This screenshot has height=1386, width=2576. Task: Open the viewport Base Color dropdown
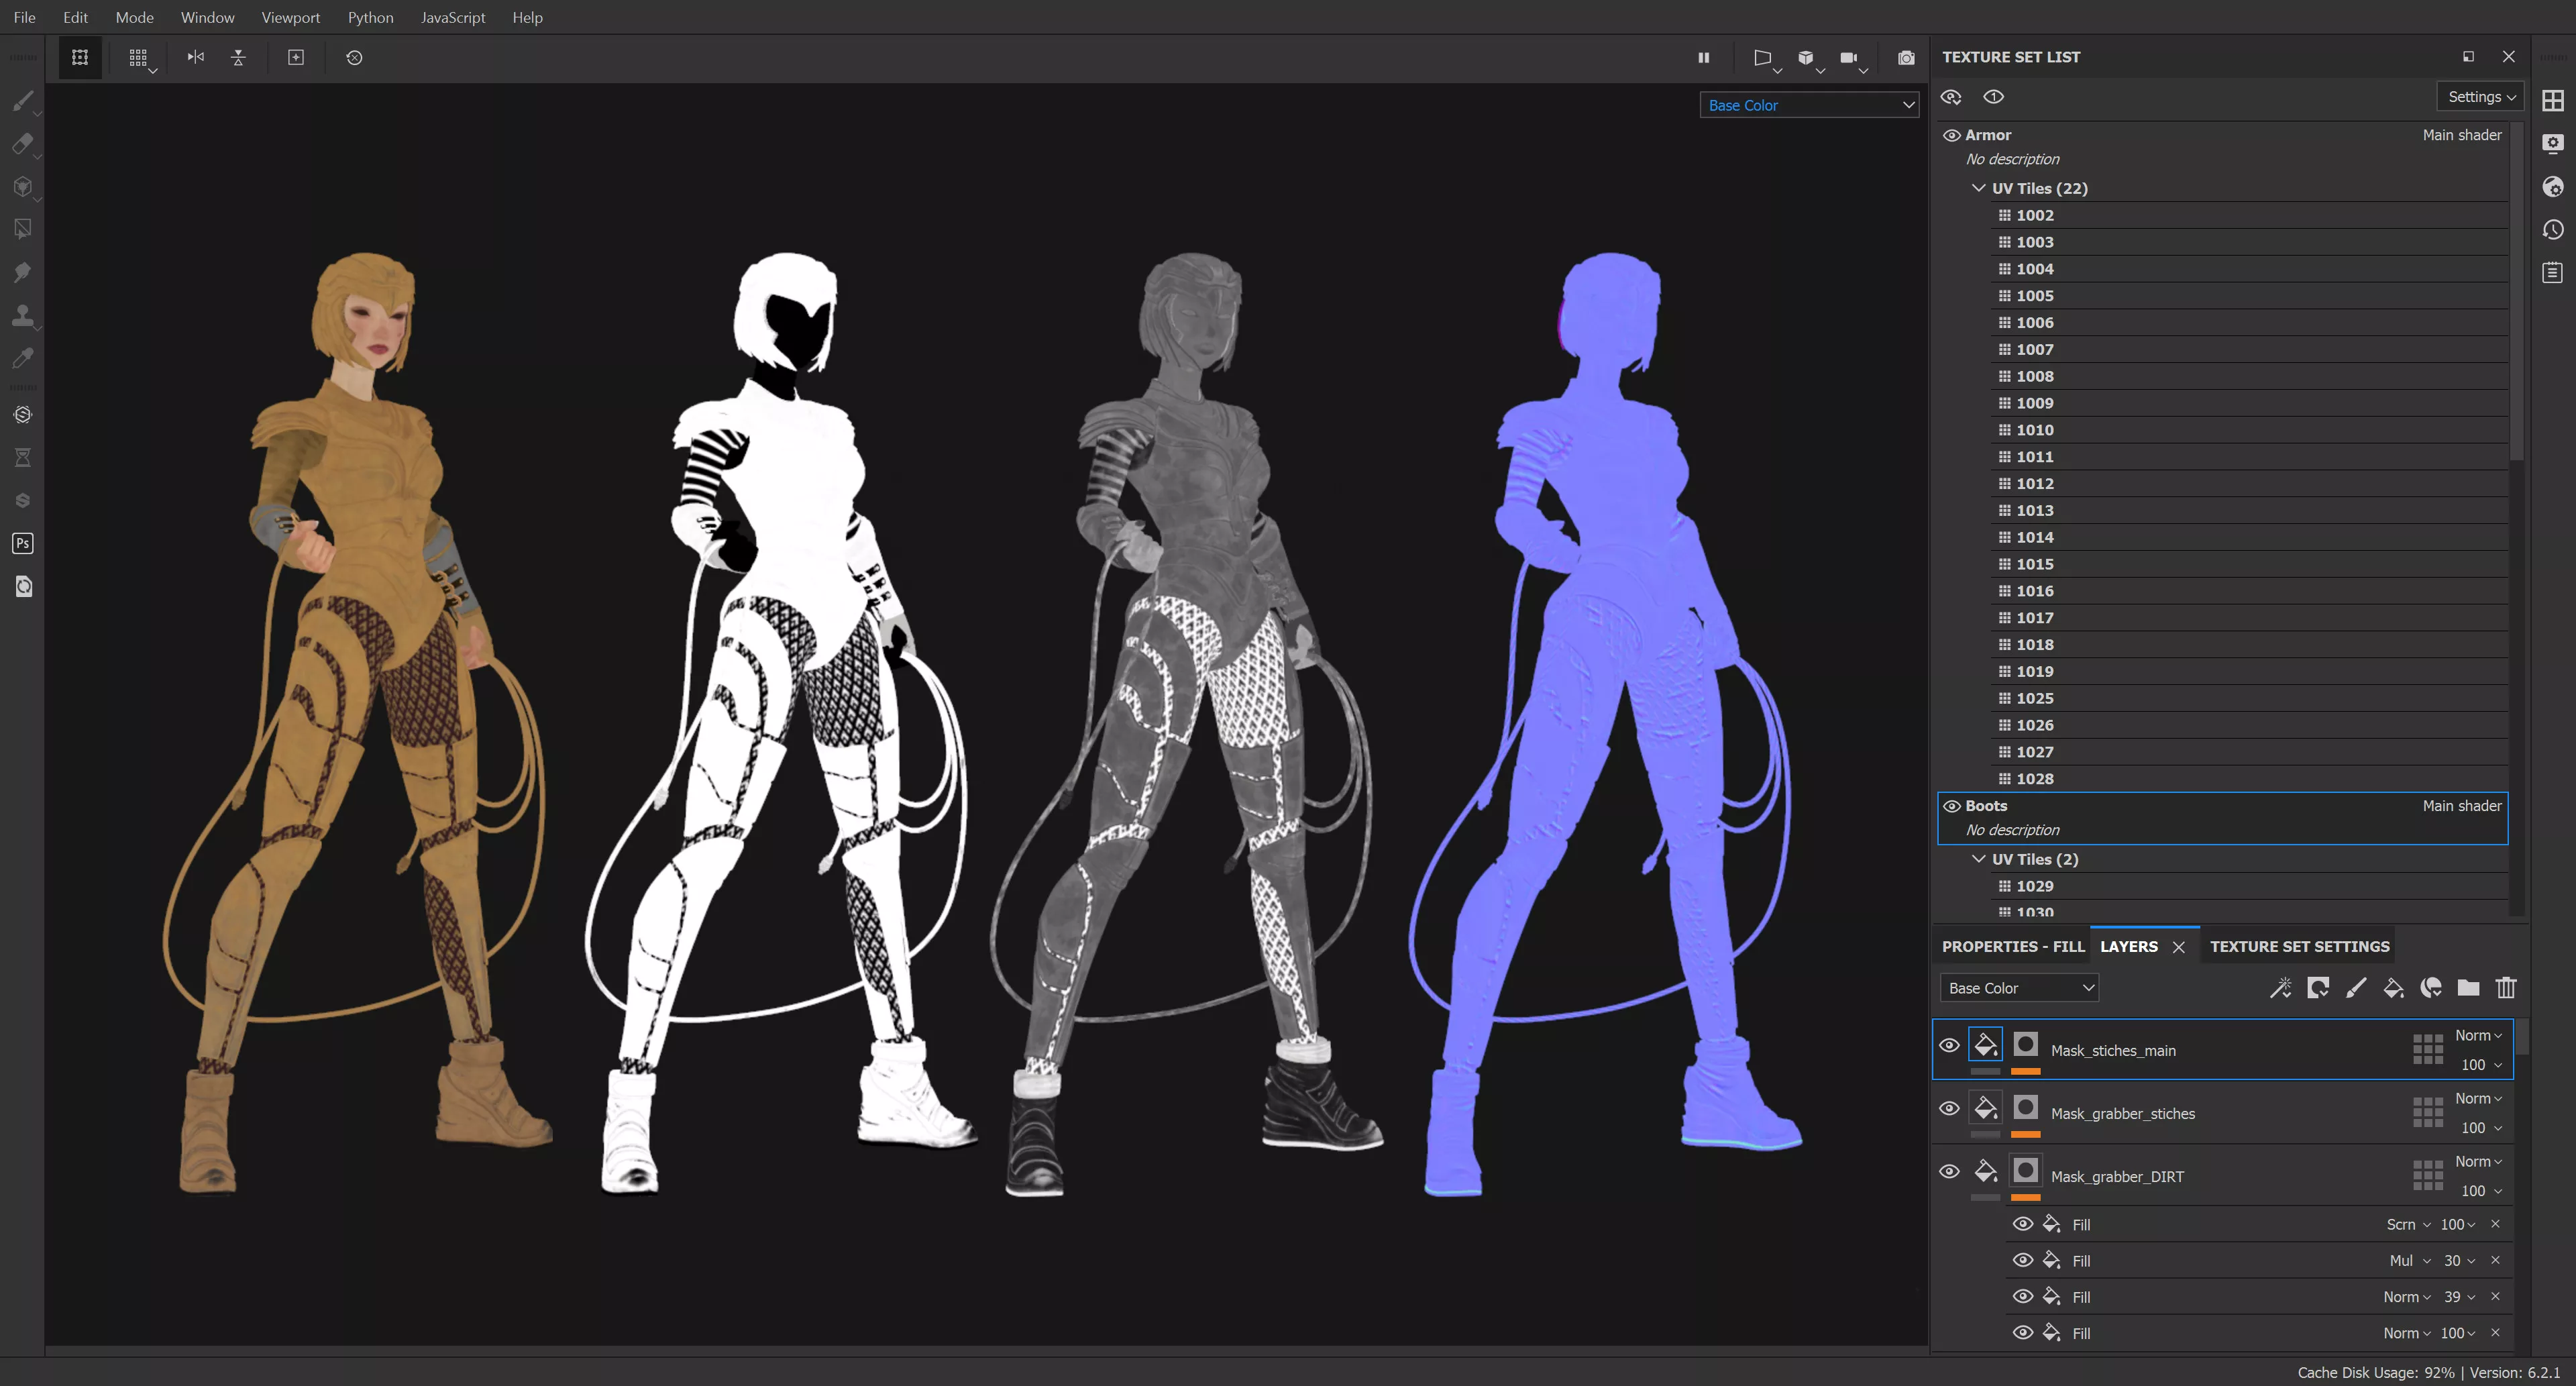(1808, 105)
